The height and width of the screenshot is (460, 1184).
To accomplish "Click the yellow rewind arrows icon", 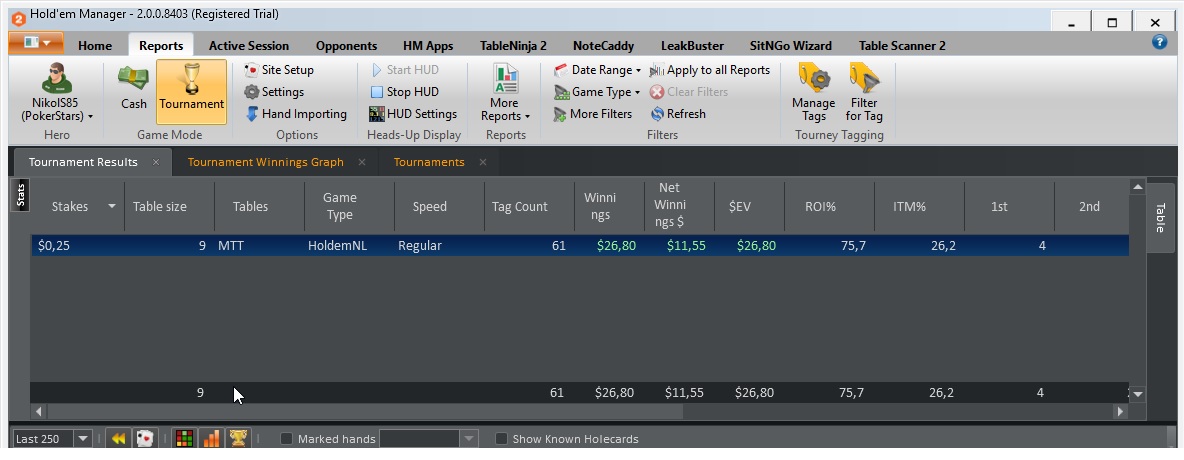I will 119,439.
